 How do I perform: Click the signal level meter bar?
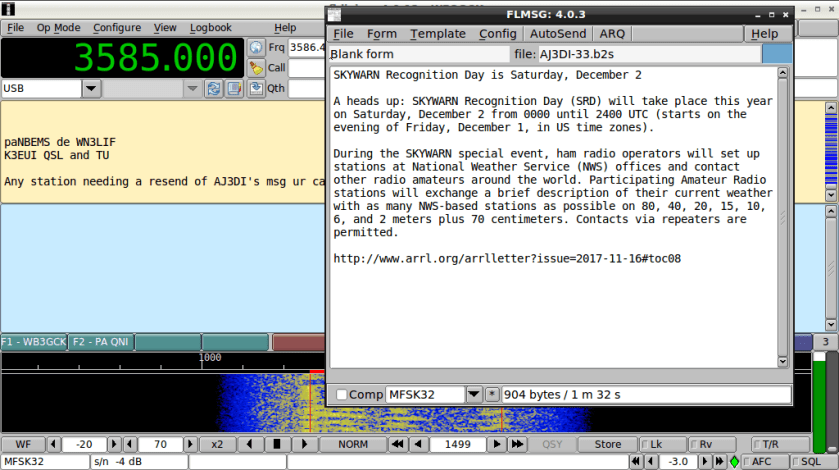pyautogui.click(x=819, y=402)
